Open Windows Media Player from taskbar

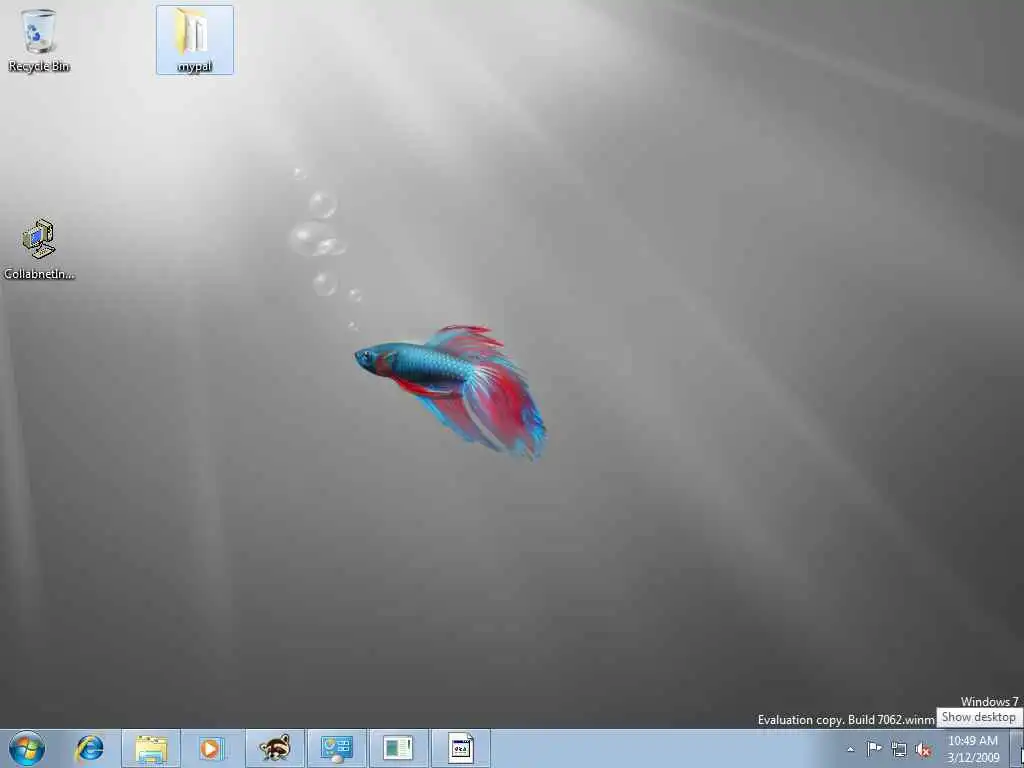212,748
